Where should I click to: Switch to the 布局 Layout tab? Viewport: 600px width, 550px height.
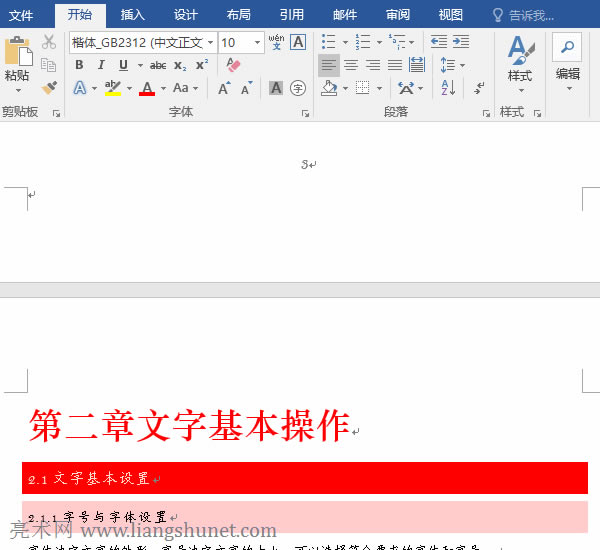pyautogui.click(x=239, y=15)
